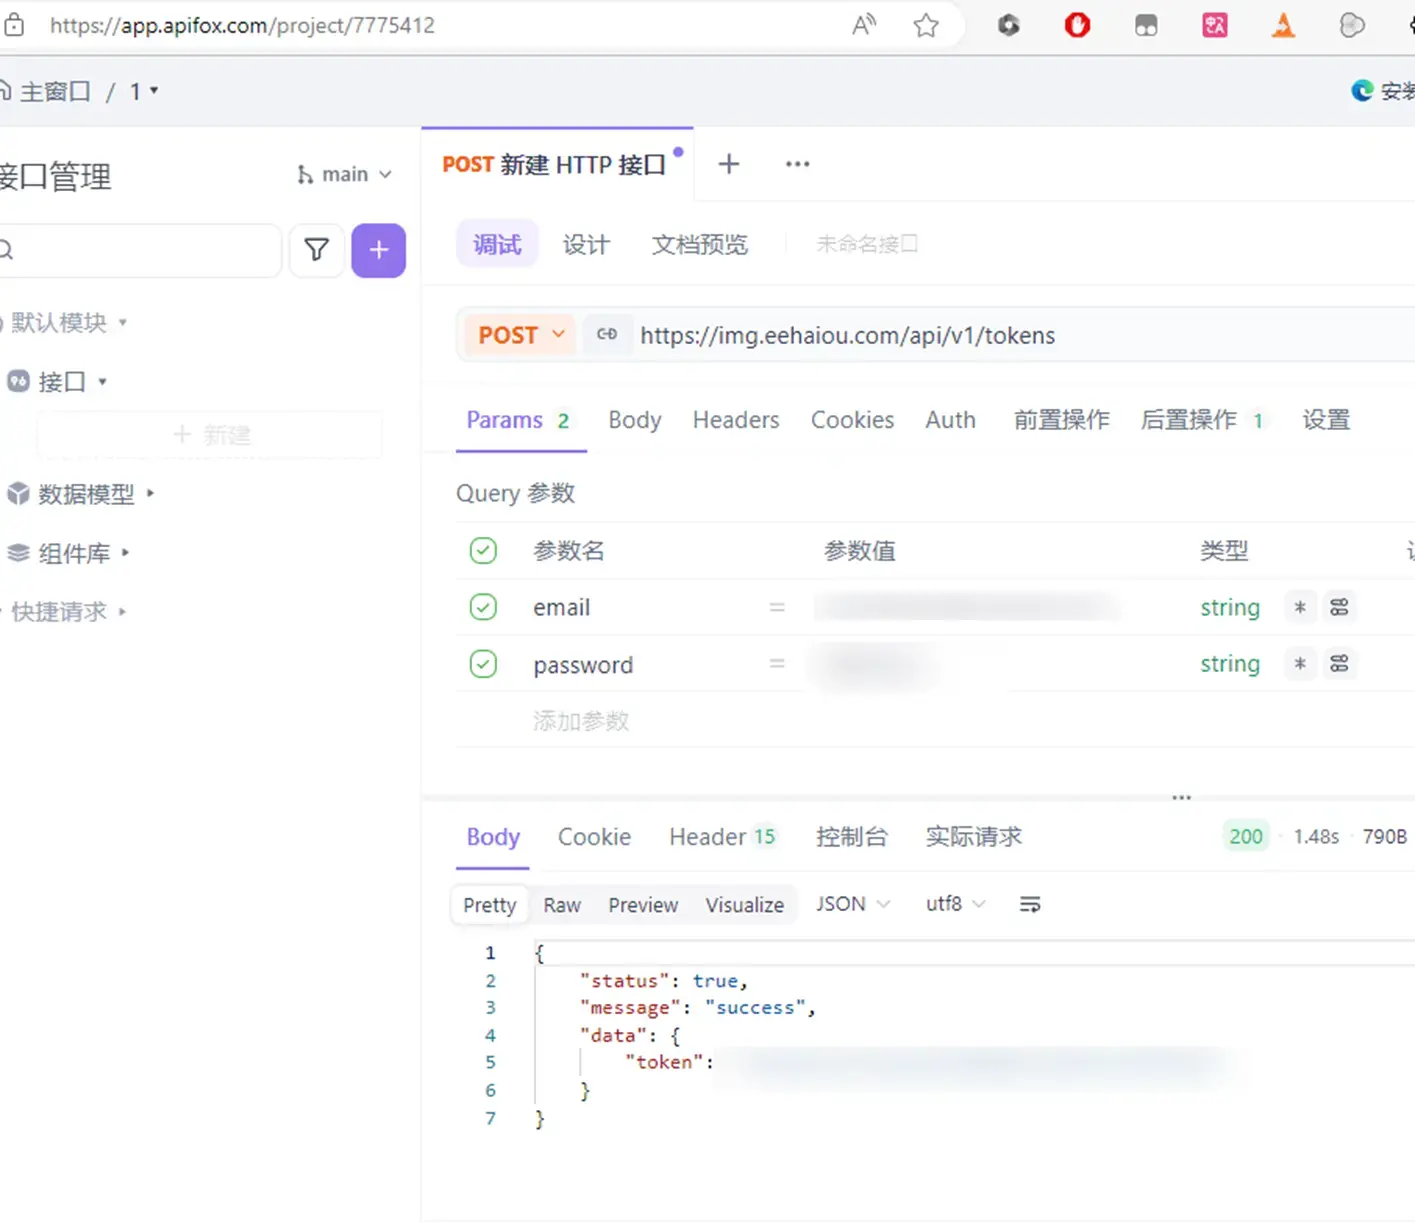Viewport: 1415px width, 1223px height.
Task: Click the filter funnel icon in sidebar
Action: pyautogui.click(x=316, y=250)
